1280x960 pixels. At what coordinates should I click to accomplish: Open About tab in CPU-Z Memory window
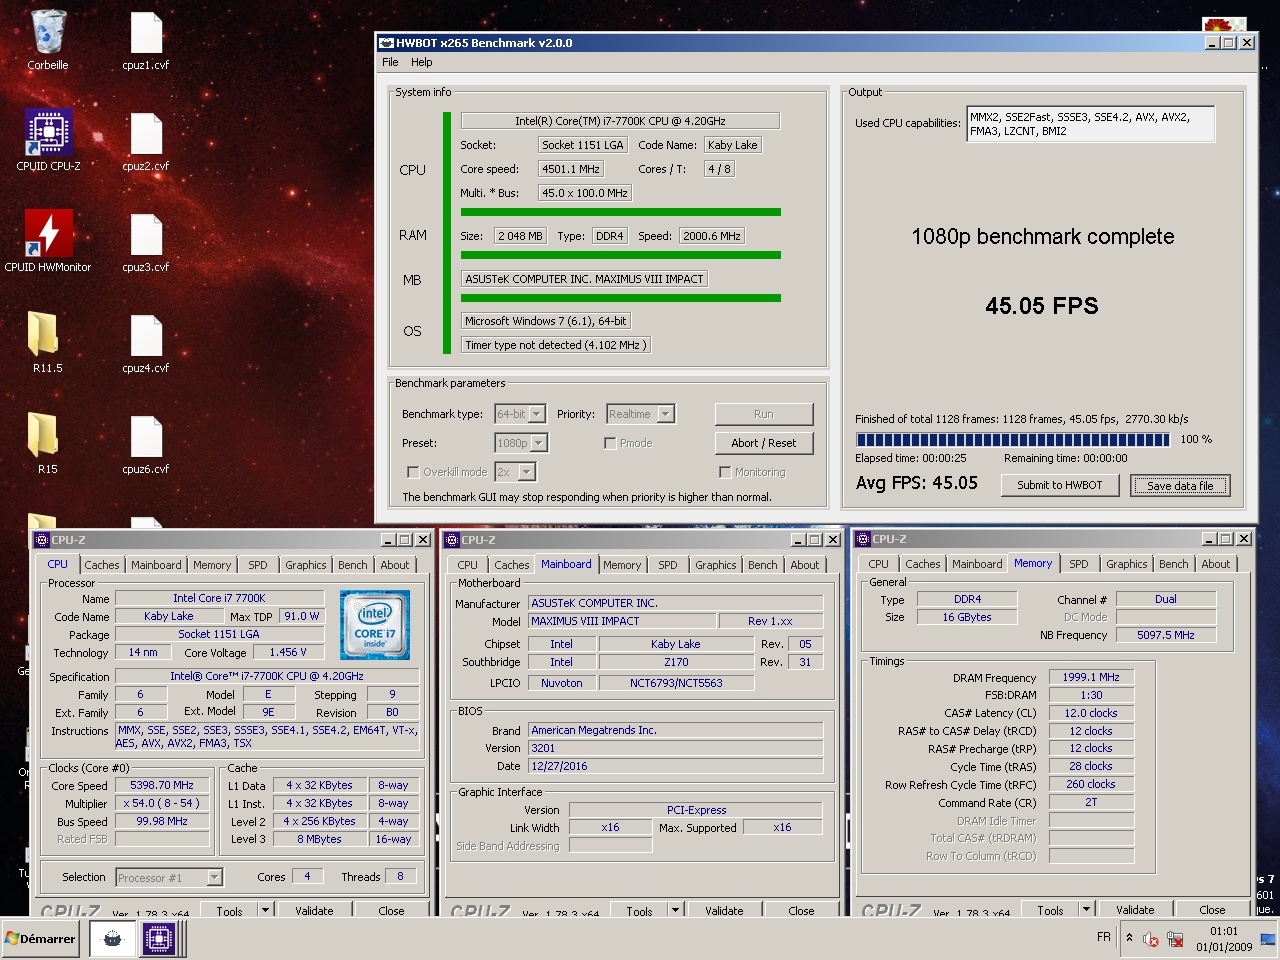[x=1216, y=564]
